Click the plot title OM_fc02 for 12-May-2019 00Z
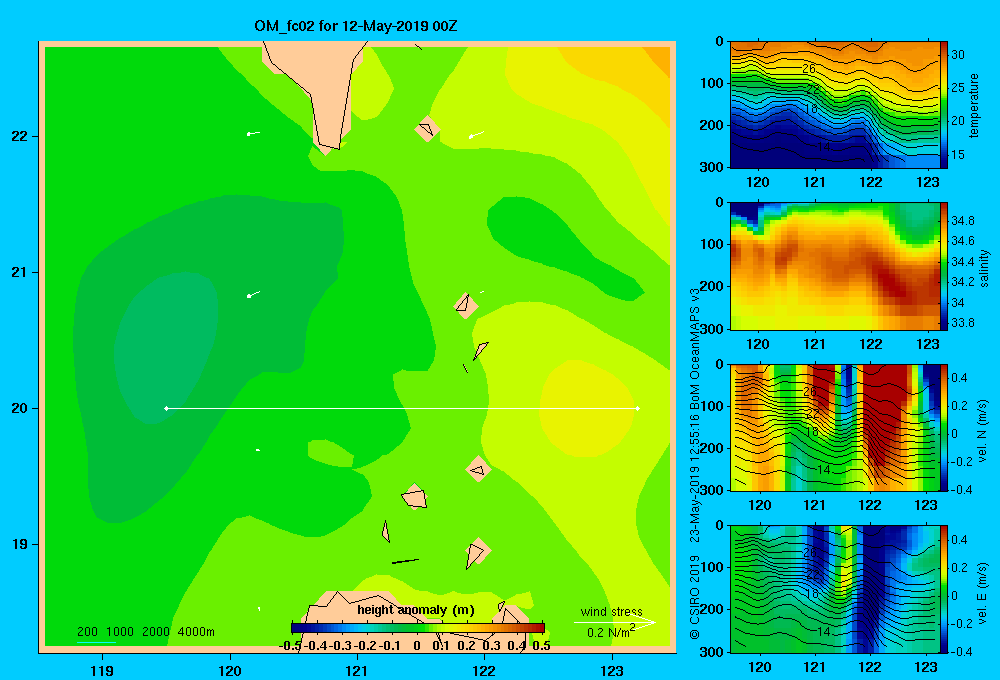 click(x=355, y=26)
